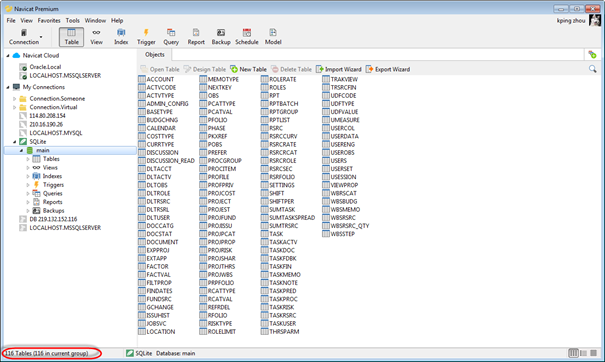The image size is (605, 362).
Task: Switch to icon list view mode
Action: [x=573, y=353]
